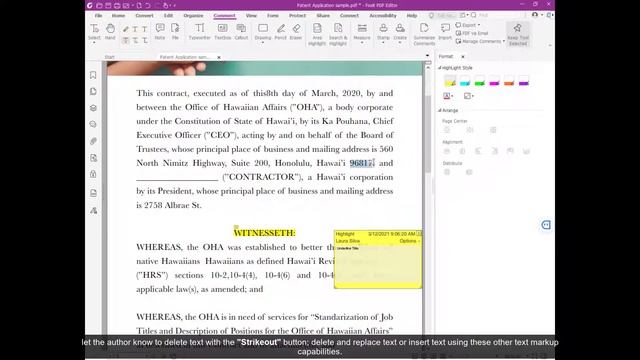
Task: Switch to the Organize tab
Action: pyautogui.click(x=193, y=16)
